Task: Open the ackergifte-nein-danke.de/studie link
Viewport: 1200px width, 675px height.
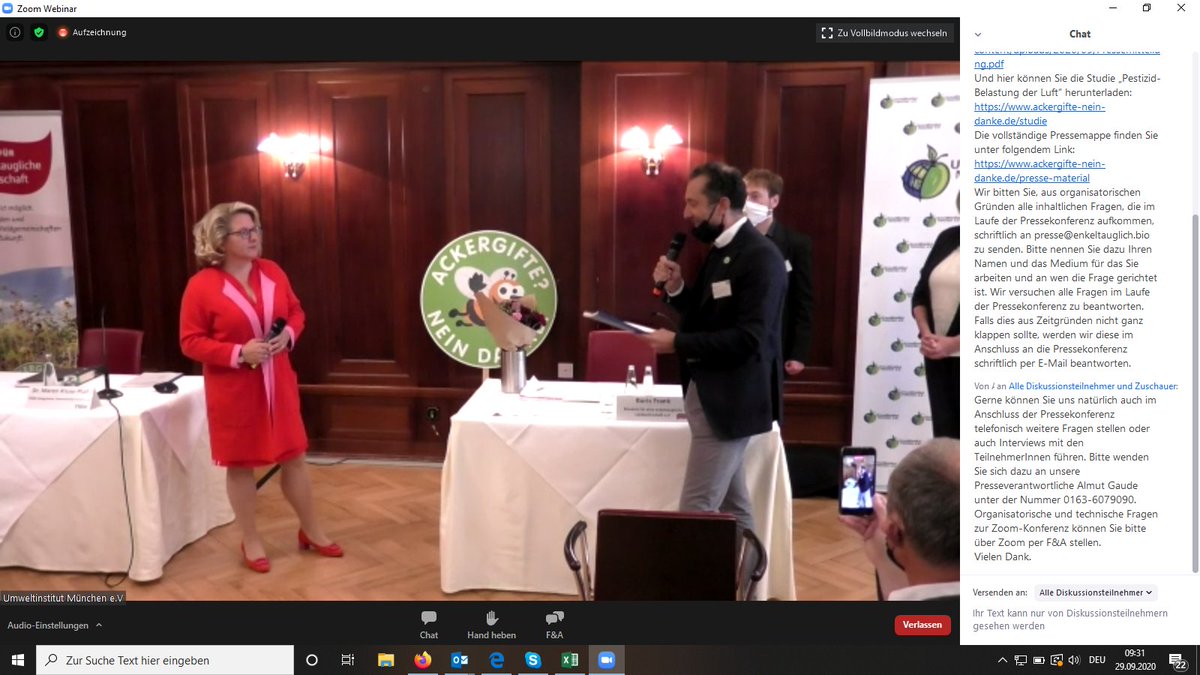Action: pyautogui.click(x=1040, y=113)
